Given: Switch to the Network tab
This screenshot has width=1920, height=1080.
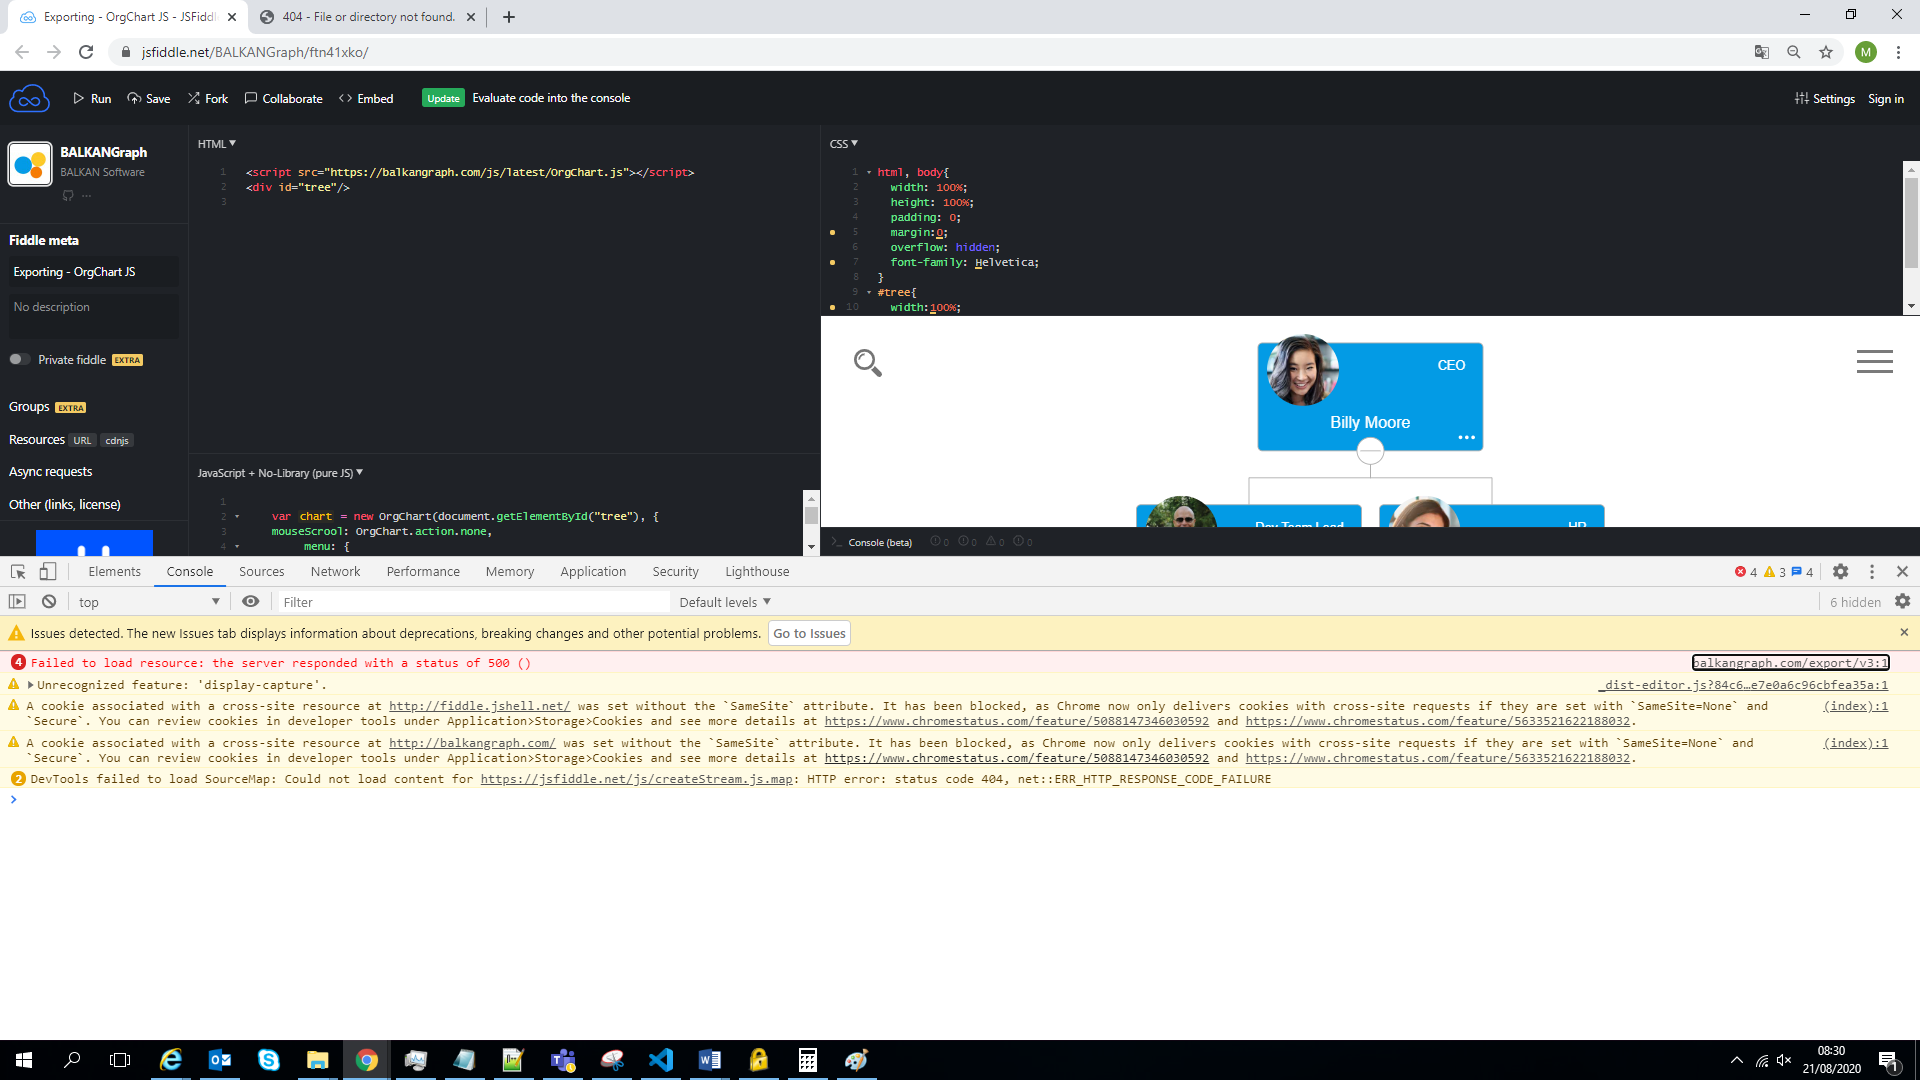Looking at the screenshot, I should (335, 571).
